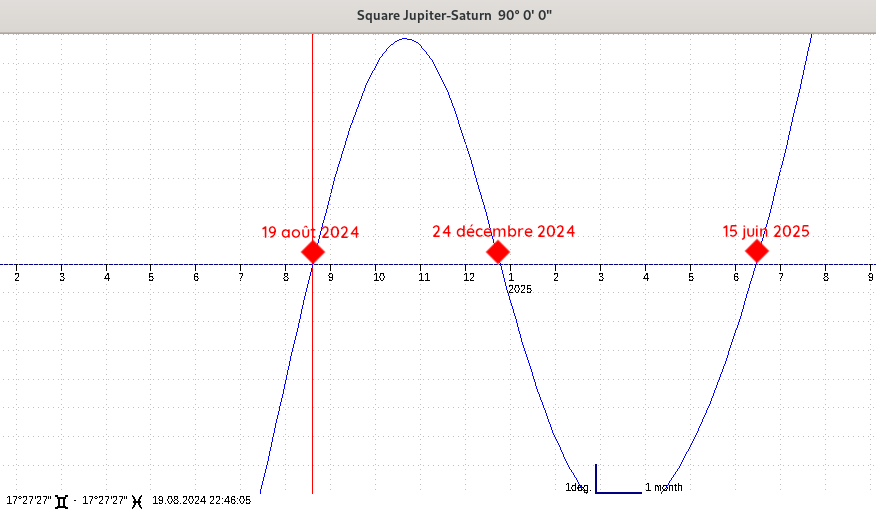
Task: Click month 11 on the time axis
Action: click(x=423, y=277)
